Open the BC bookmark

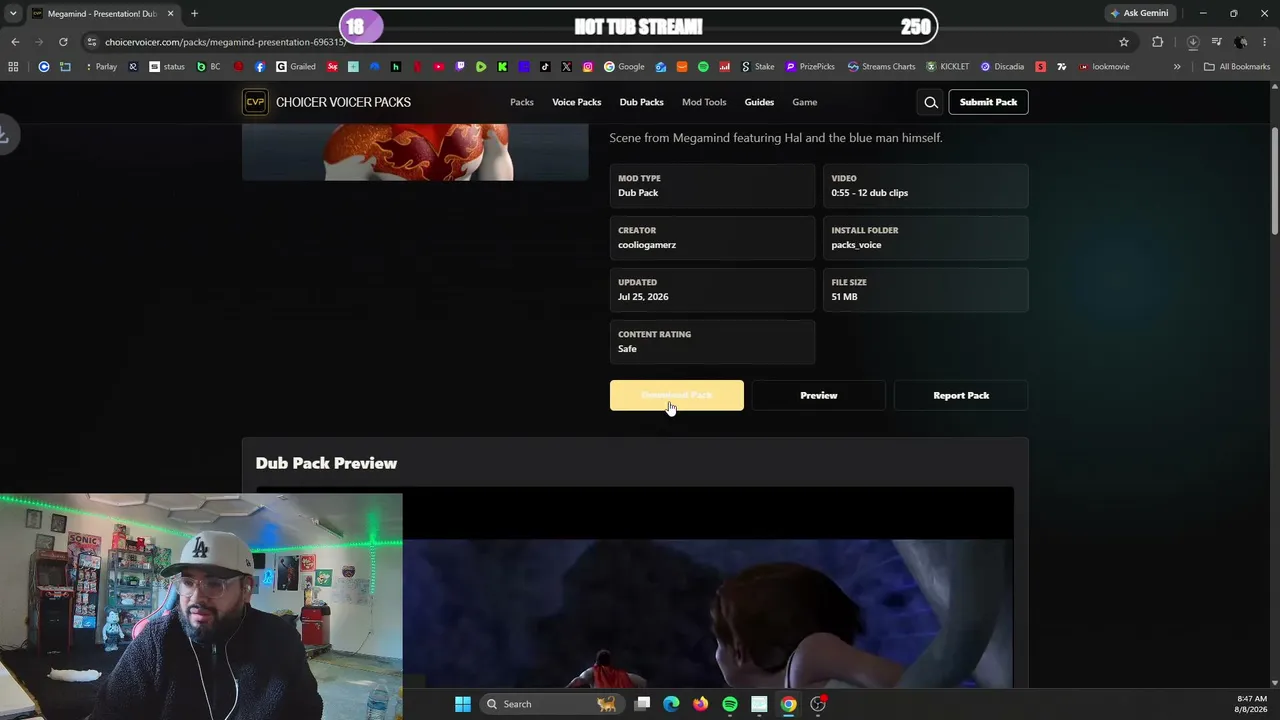tap(209, 67)
